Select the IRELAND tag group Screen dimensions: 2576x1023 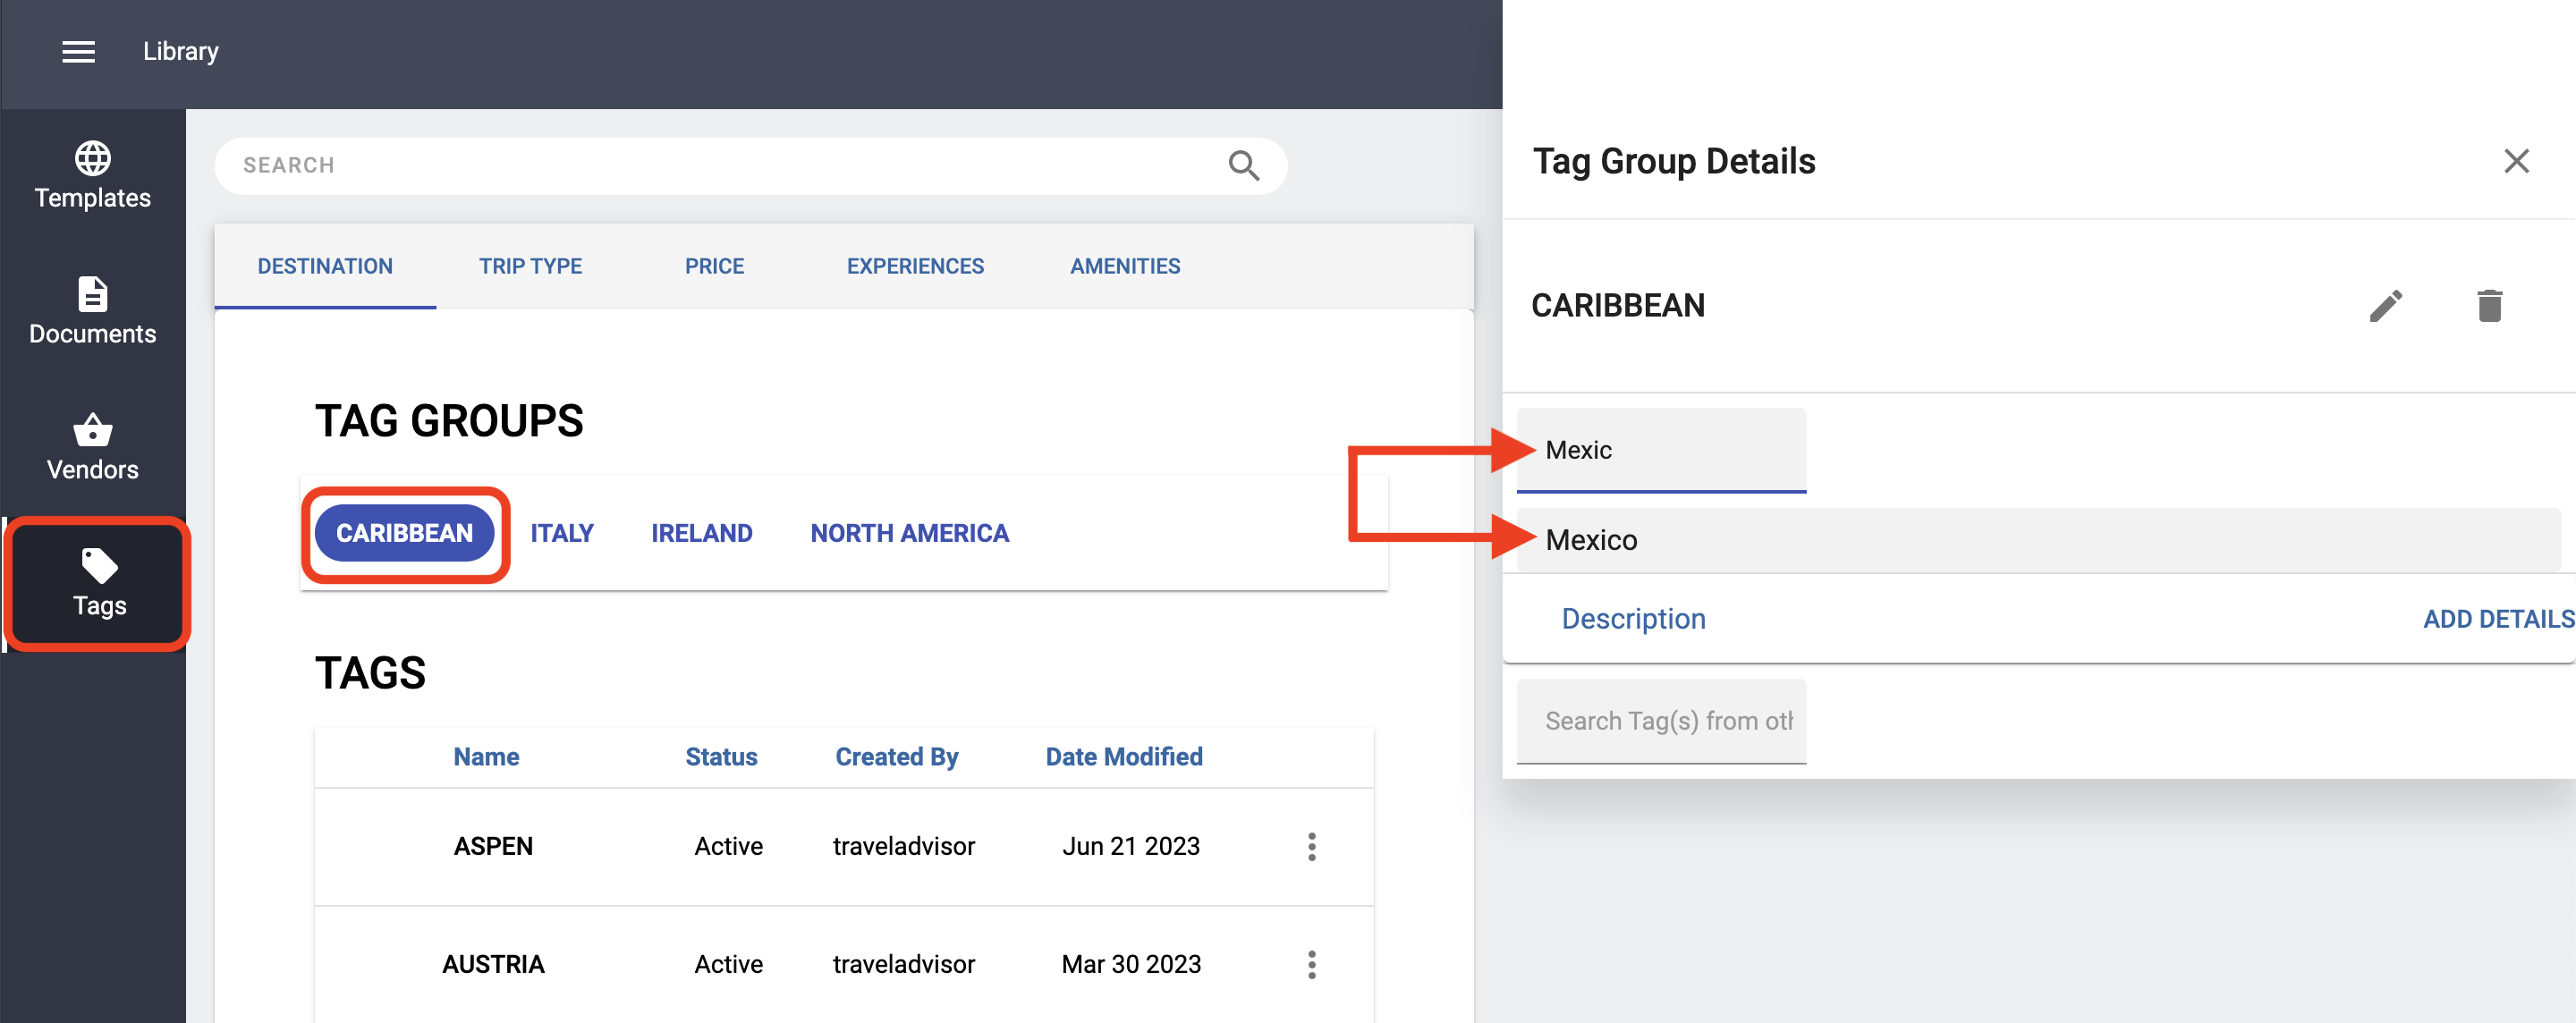click(x=701, y=533)
